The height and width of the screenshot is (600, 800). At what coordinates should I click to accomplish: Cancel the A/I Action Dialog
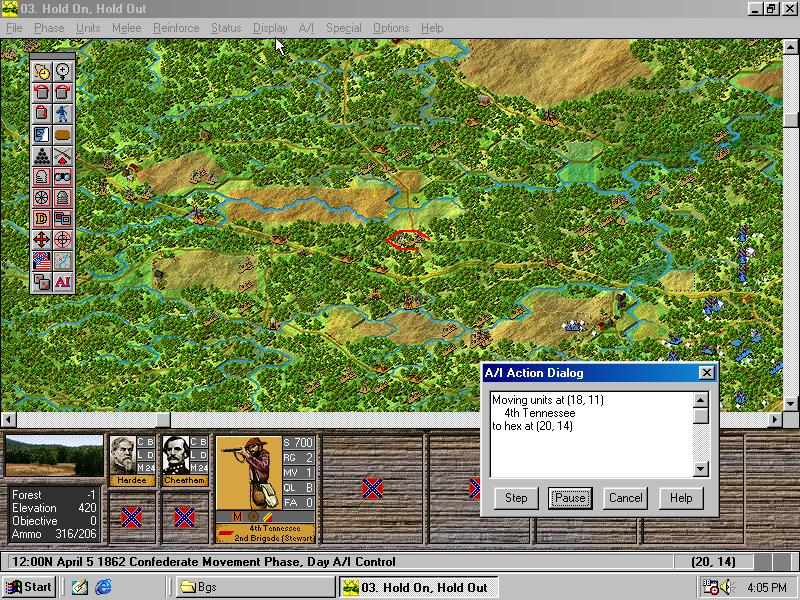click(x=625, y=498)
